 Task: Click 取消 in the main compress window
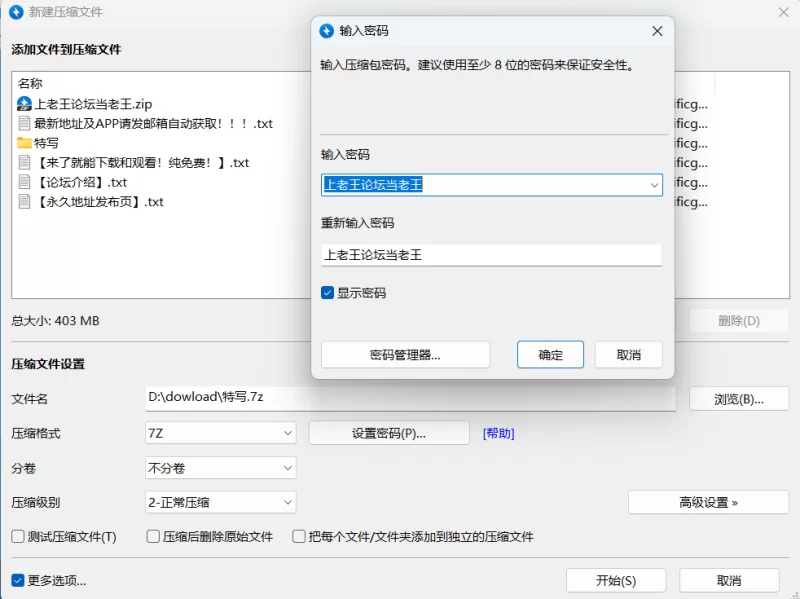729,581
